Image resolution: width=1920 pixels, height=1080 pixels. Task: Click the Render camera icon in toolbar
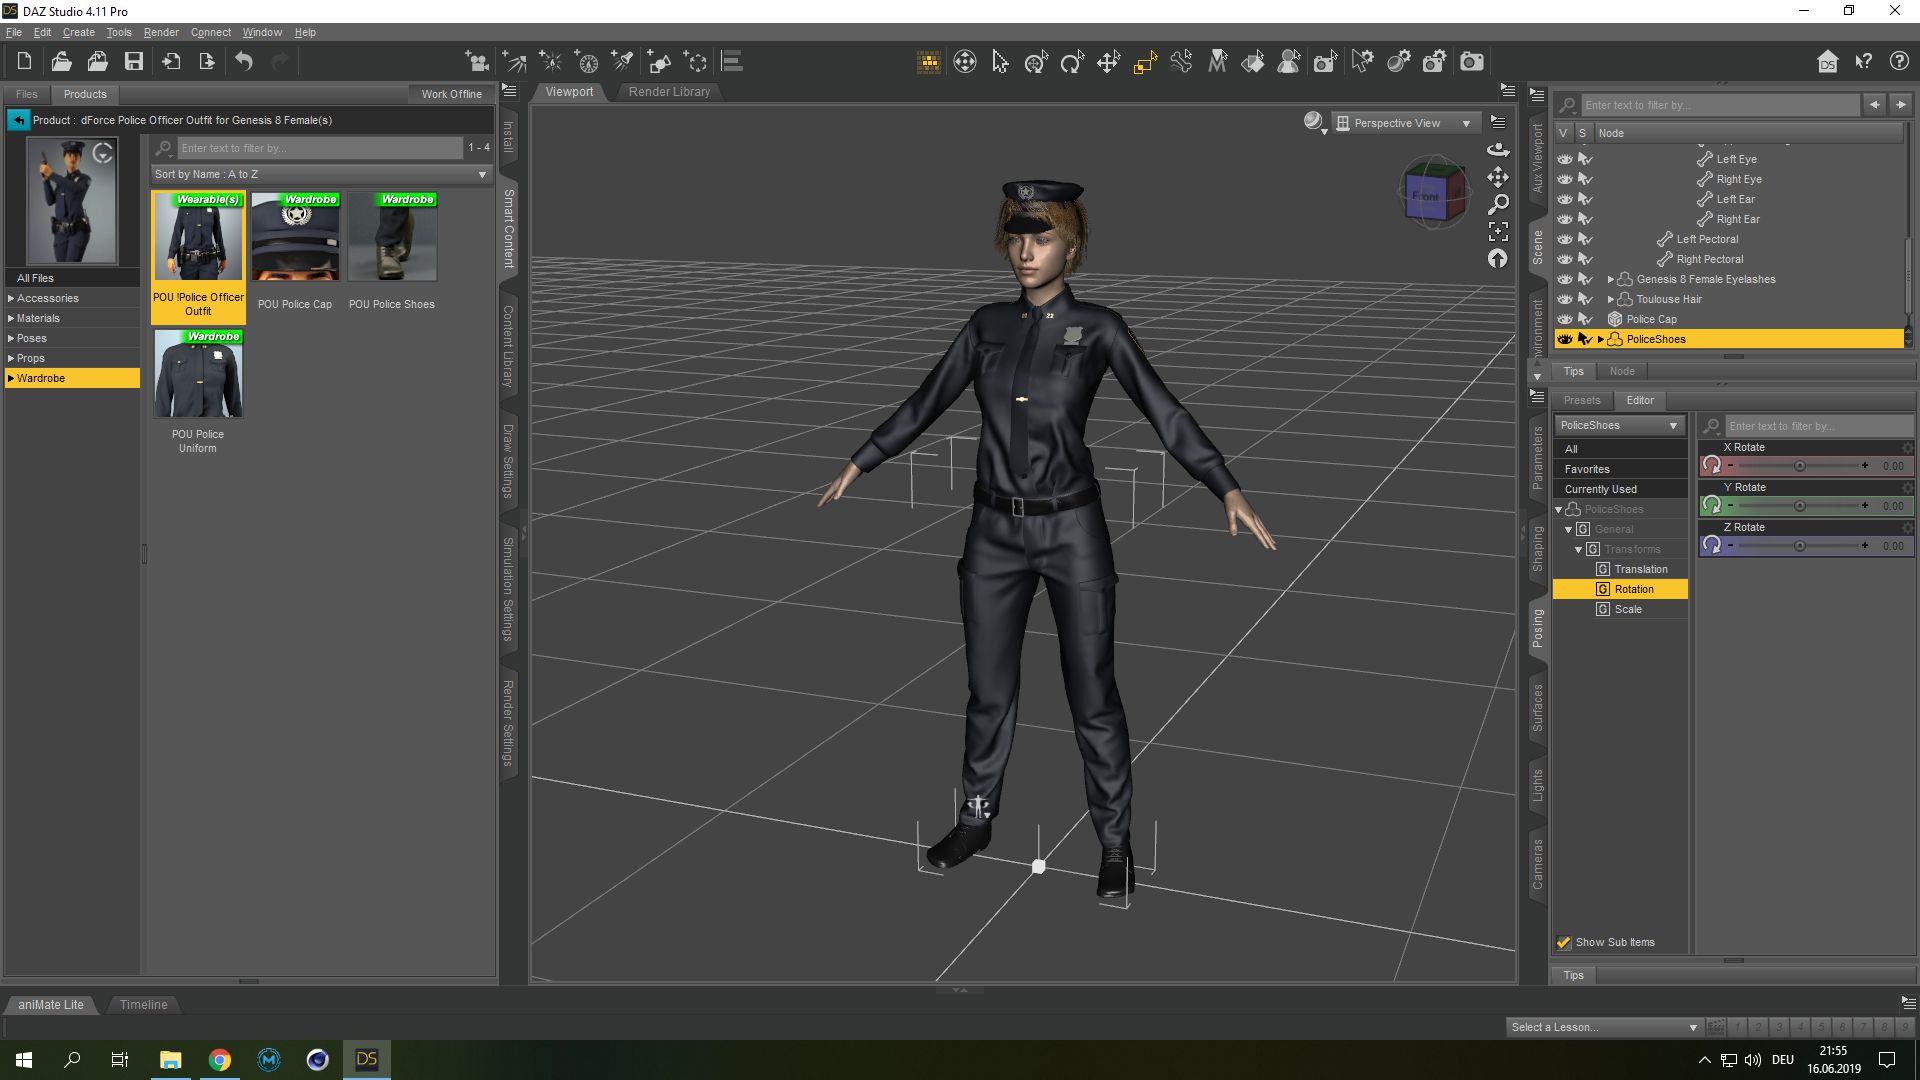tap(1472, 62)
